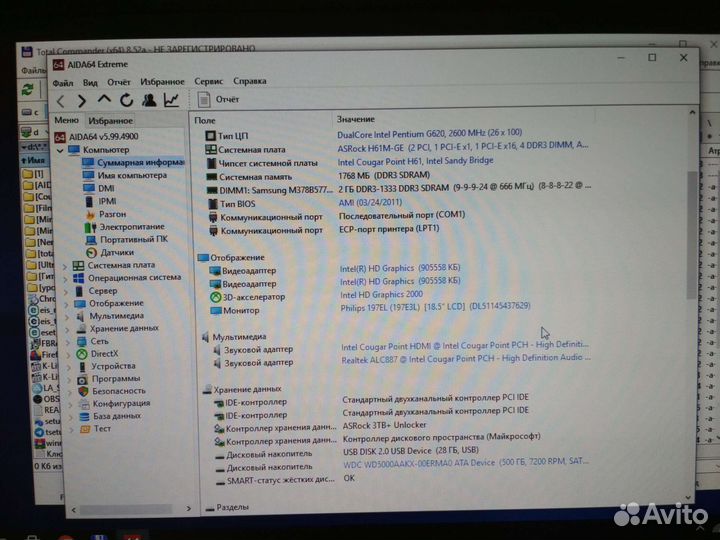This screenshot has height=540, width=720.
Task: Open the Датчики sensor icon item
Action: click(x=92, y=253)
